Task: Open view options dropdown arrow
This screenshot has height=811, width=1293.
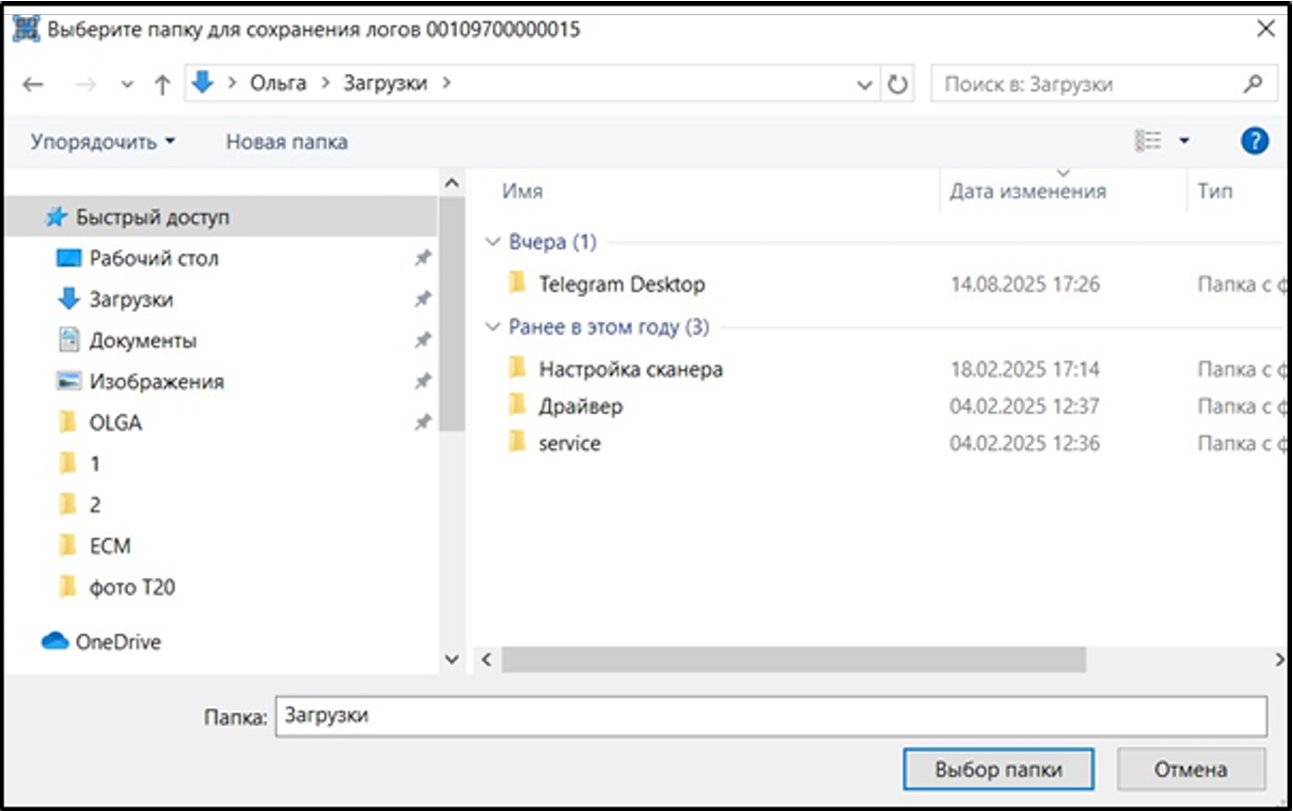Action: (1184, 141)
